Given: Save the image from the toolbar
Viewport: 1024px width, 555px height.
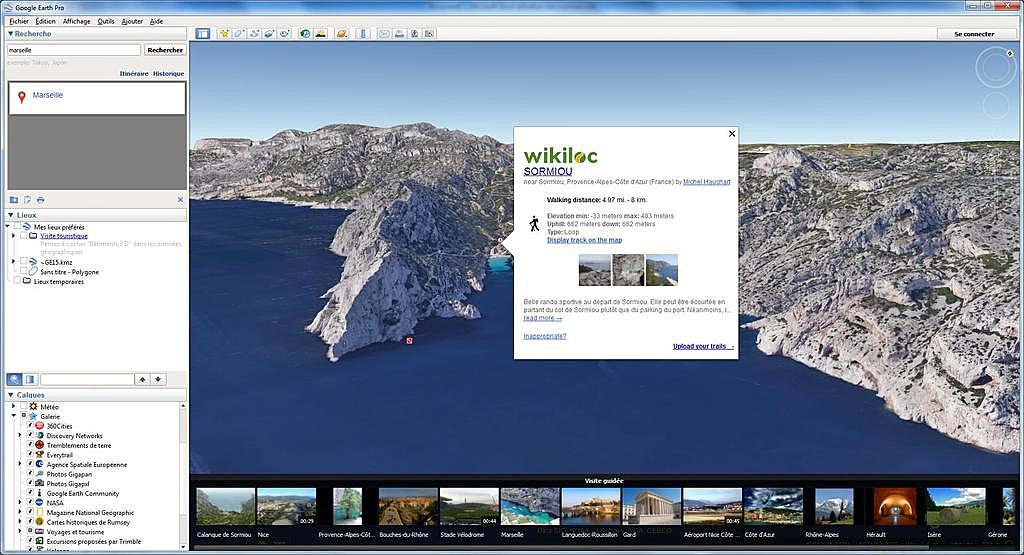Looking at the screenshot, I should (414, 33).
